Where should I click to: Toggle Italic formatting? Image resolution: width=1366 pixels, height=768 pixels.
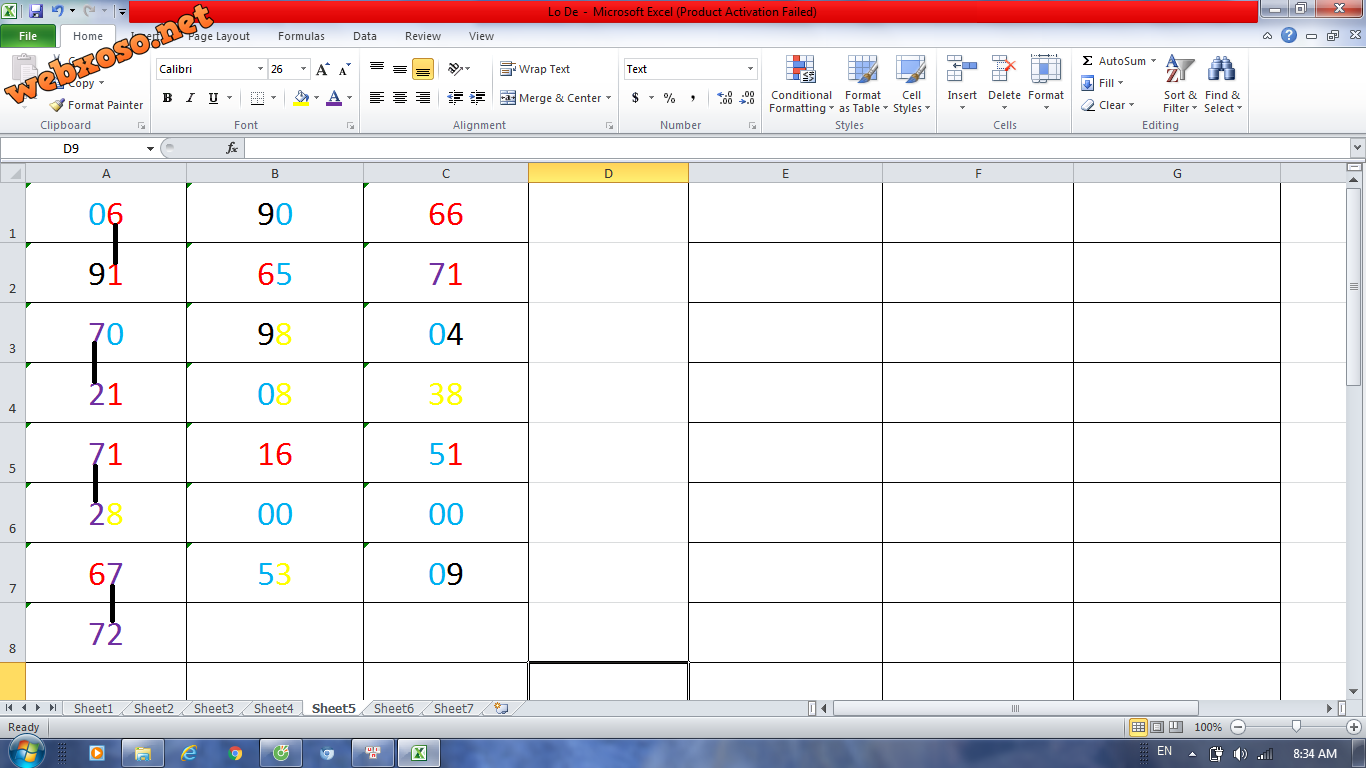189,98
